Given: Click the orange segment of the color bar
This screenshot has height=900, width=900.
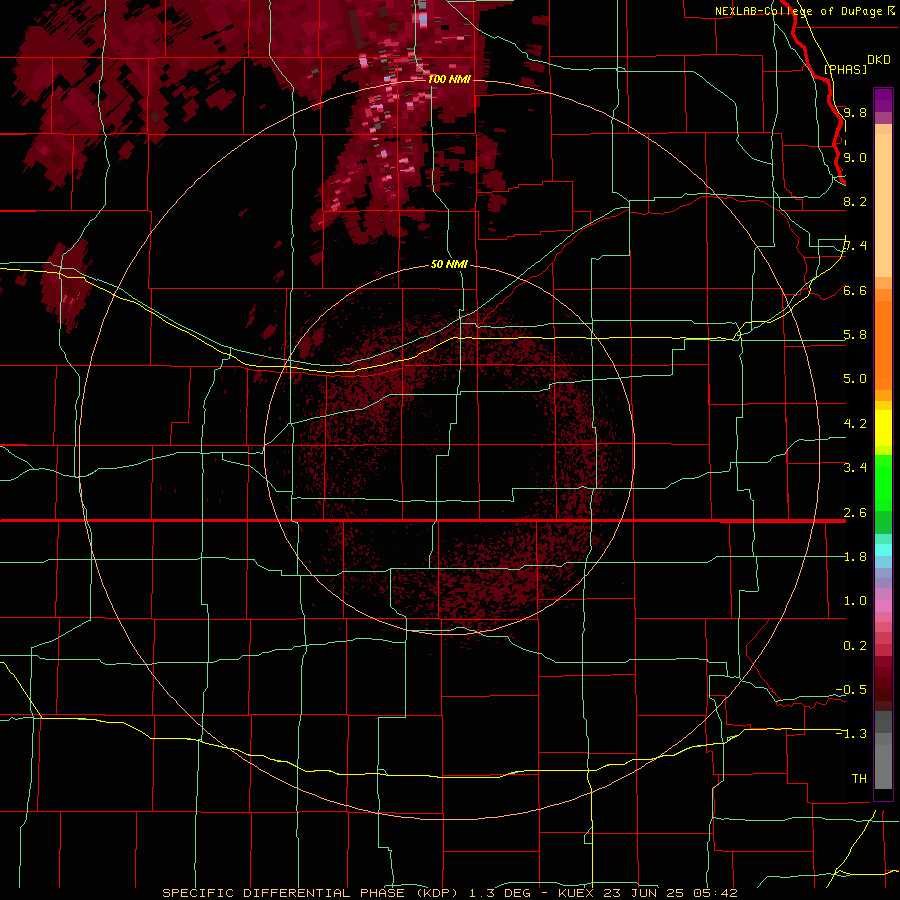Looking at the screenshot, I should click(883, 344).
